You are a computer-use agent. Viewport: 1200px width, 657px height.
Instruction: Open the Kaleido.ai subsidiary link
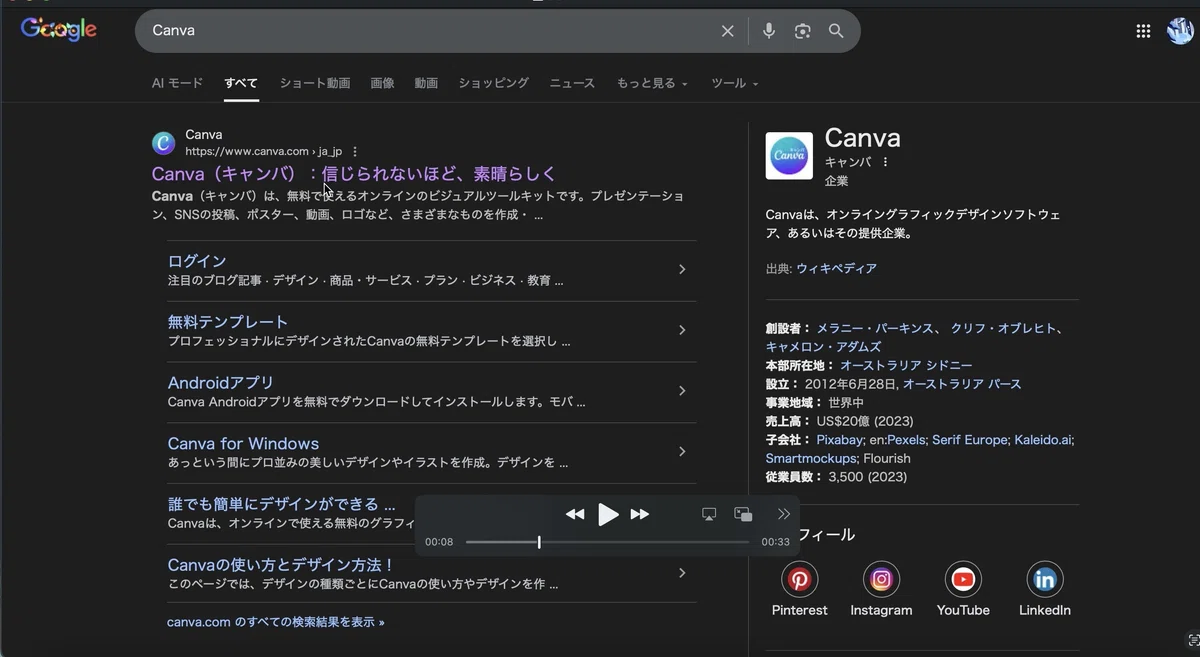pos(1043,440)
